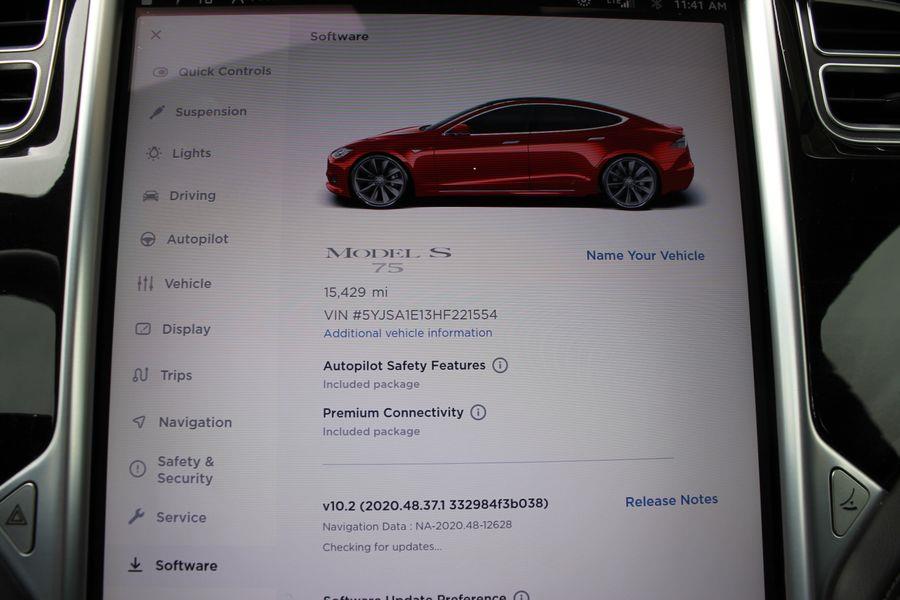Image resolution: width=900 pixels, height=600 pixels.
Task: Click the Vehicle sliders icon
Action: [145, 283]
